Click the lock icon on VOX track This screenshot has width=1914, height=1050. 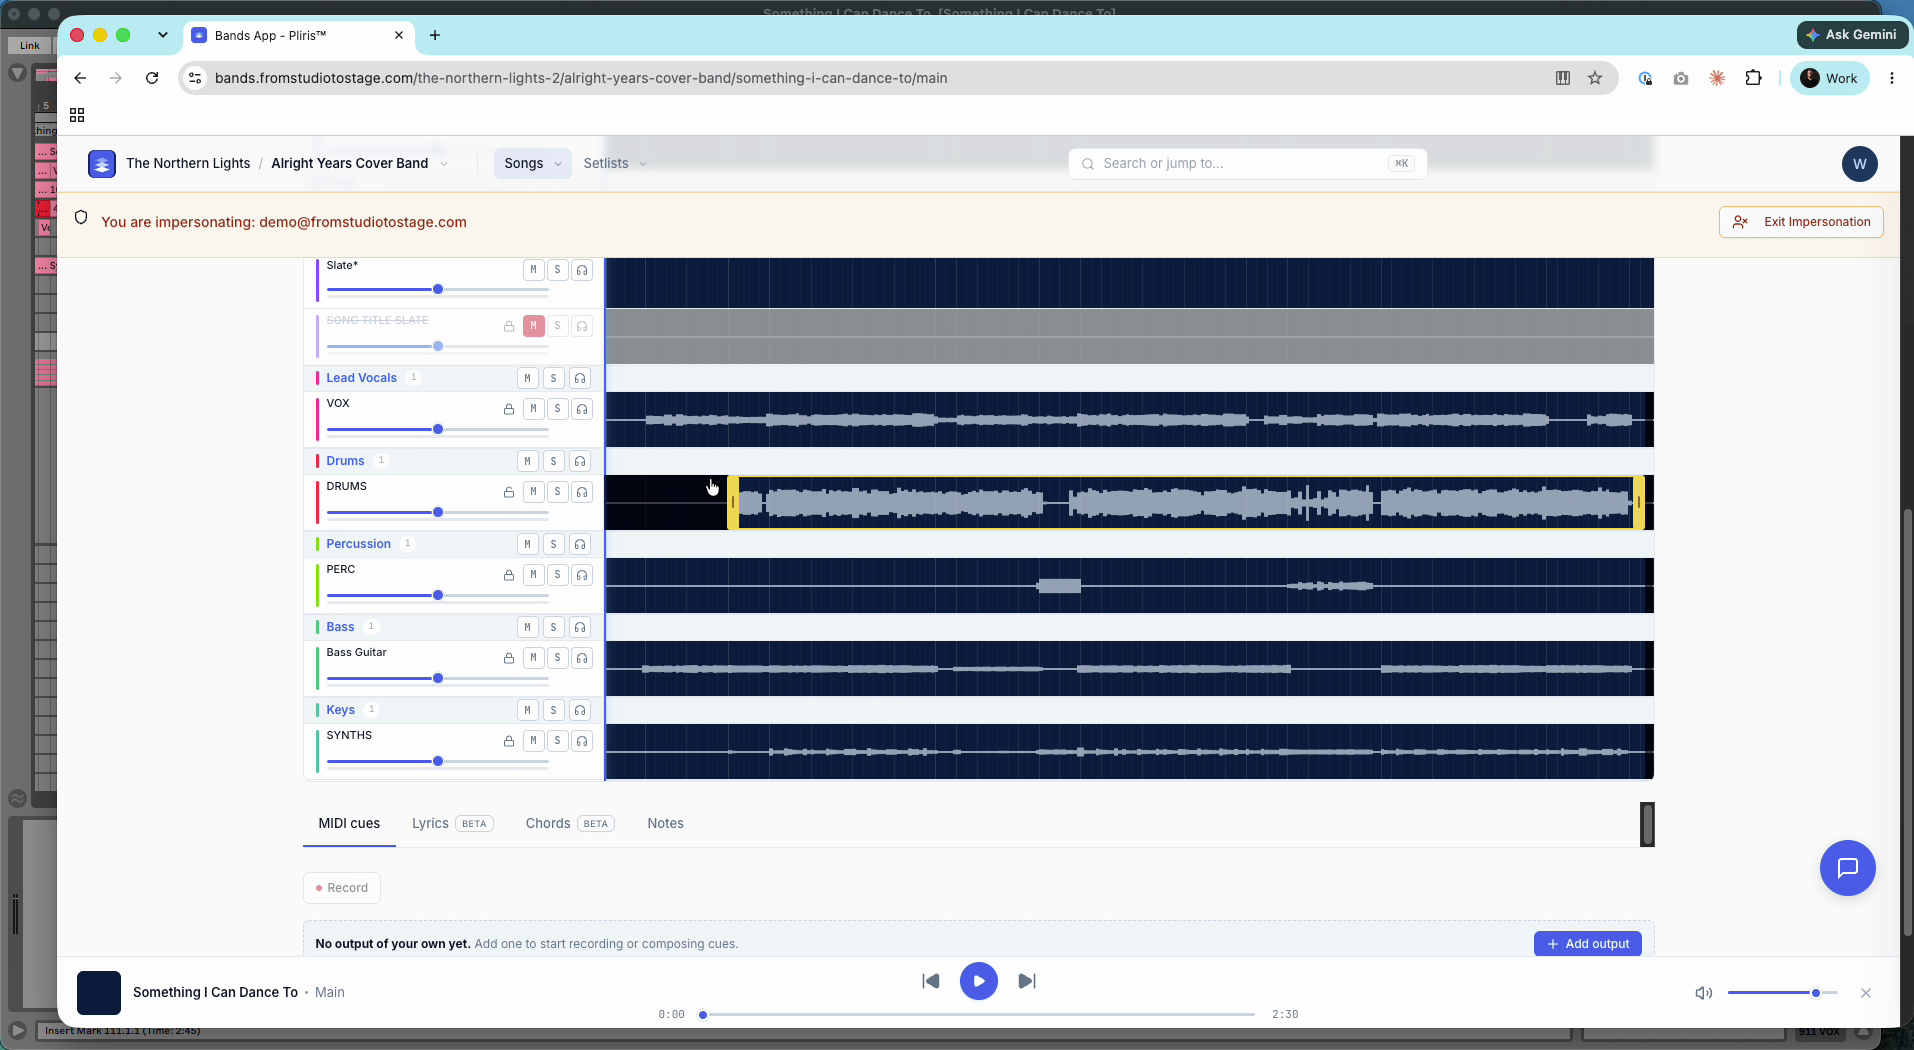click(x=509, y=409)
